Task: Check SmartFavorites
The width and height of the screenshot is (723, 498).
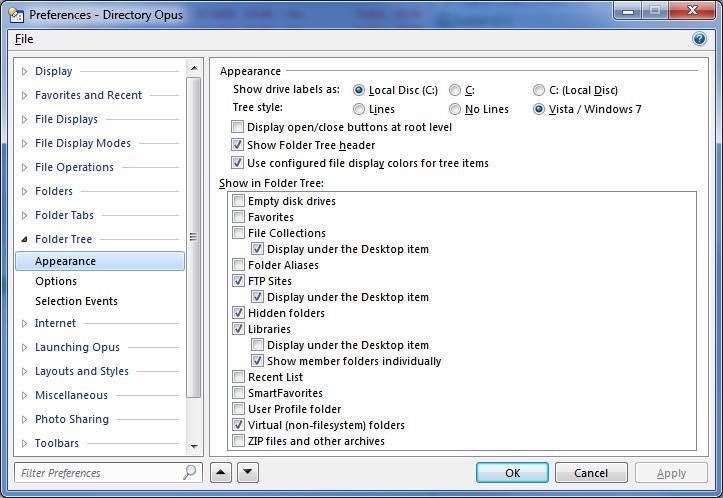Action: click(238, 393)
